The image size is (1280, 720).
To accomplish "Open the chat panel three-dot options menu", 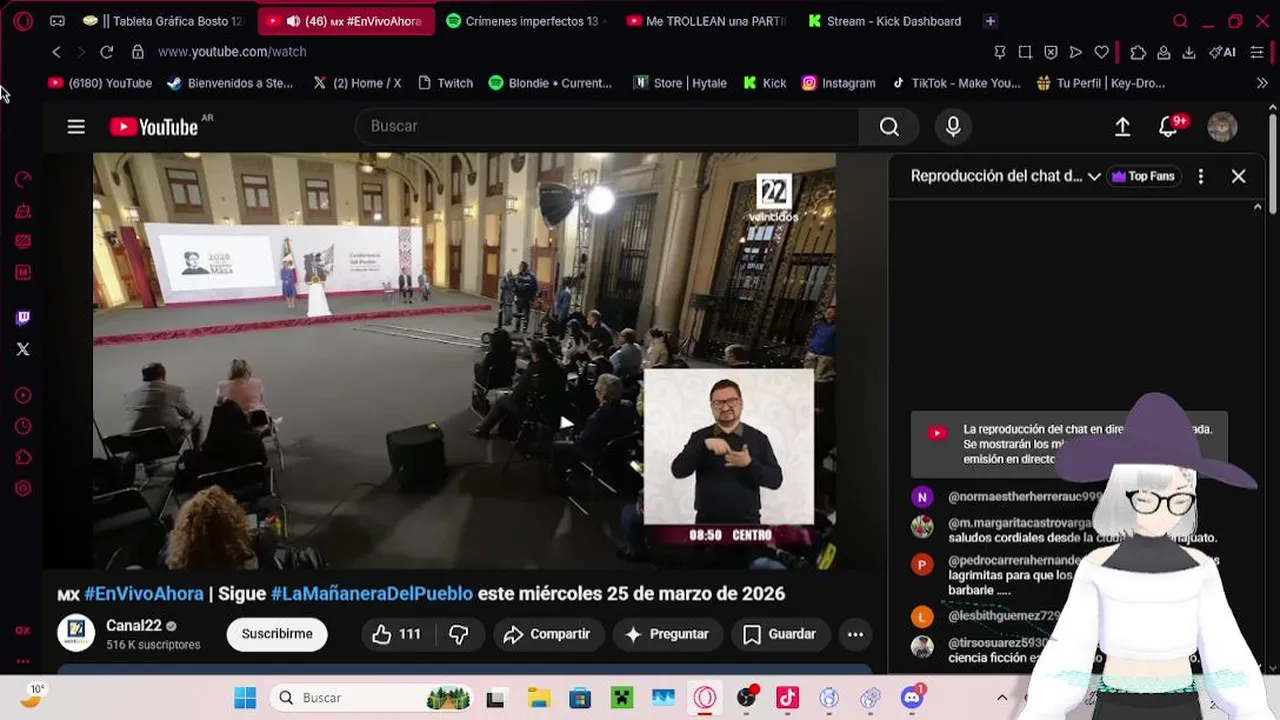I will coord(1200,176).
